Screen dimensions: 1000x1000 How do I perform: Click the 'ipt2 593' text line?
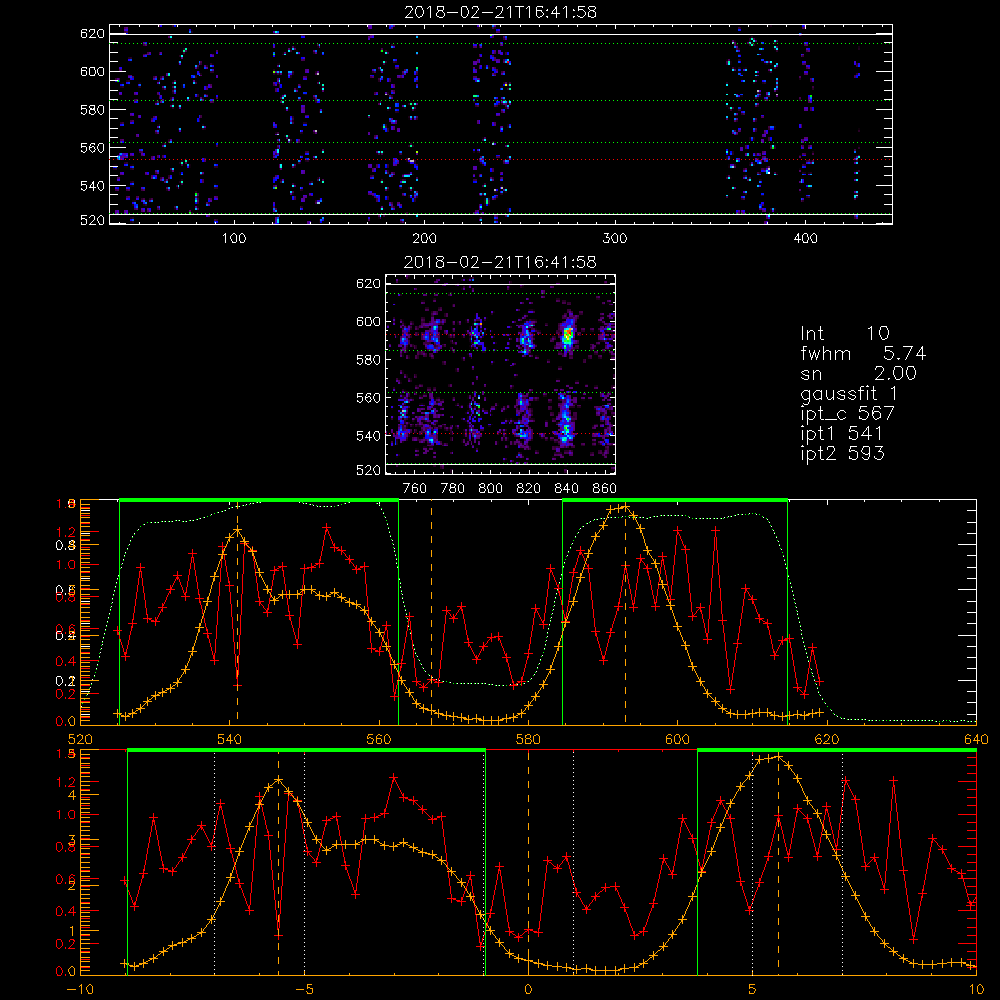click(x=842, y=453)
